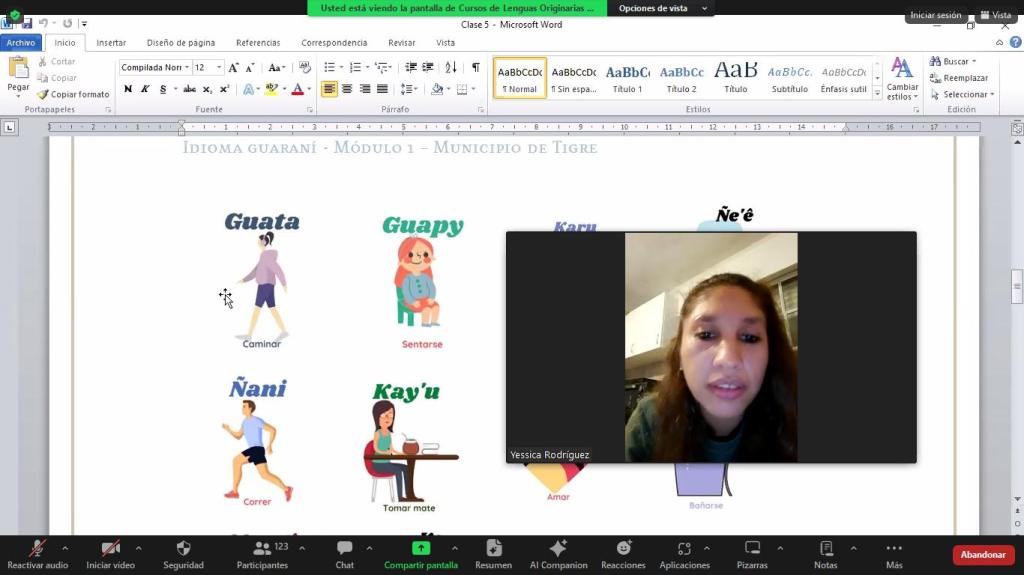Toggle the paragraph marks (¶) button

pos(476,67)
